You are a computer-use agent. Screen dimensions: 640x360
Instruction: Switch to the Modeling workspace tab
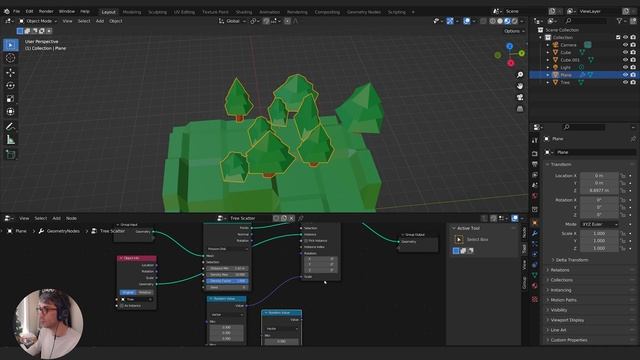click(132, 12)
